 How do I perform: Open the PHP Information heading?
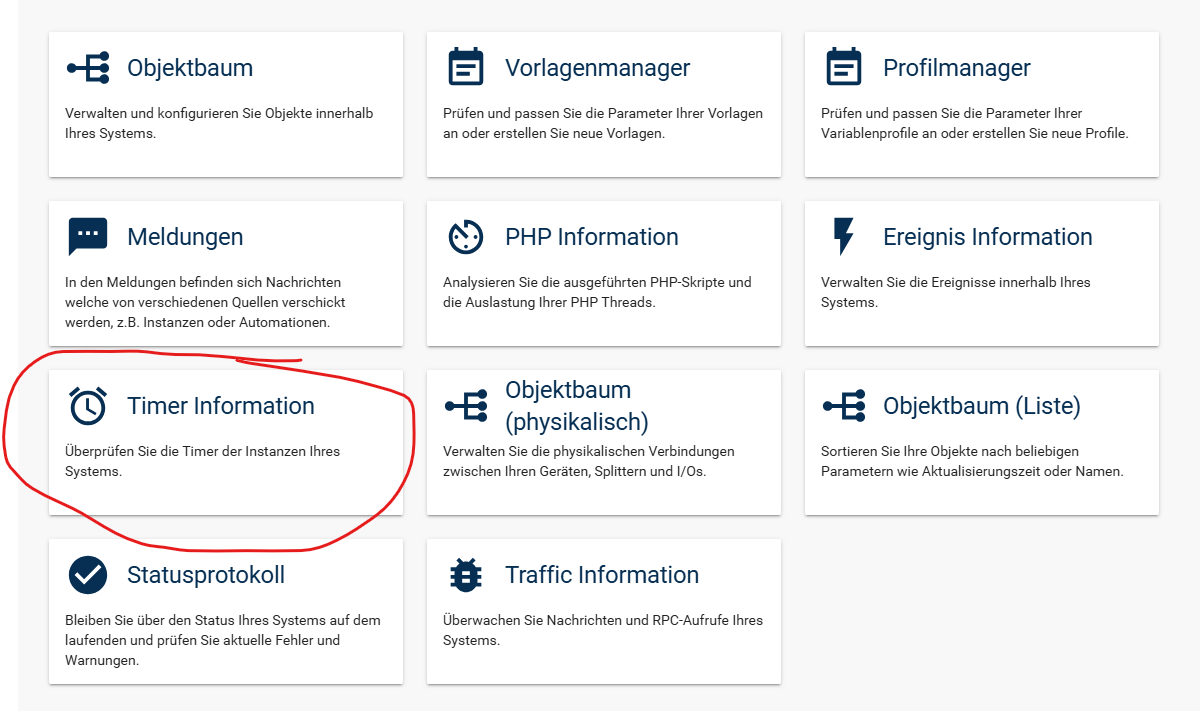[591, 237]
